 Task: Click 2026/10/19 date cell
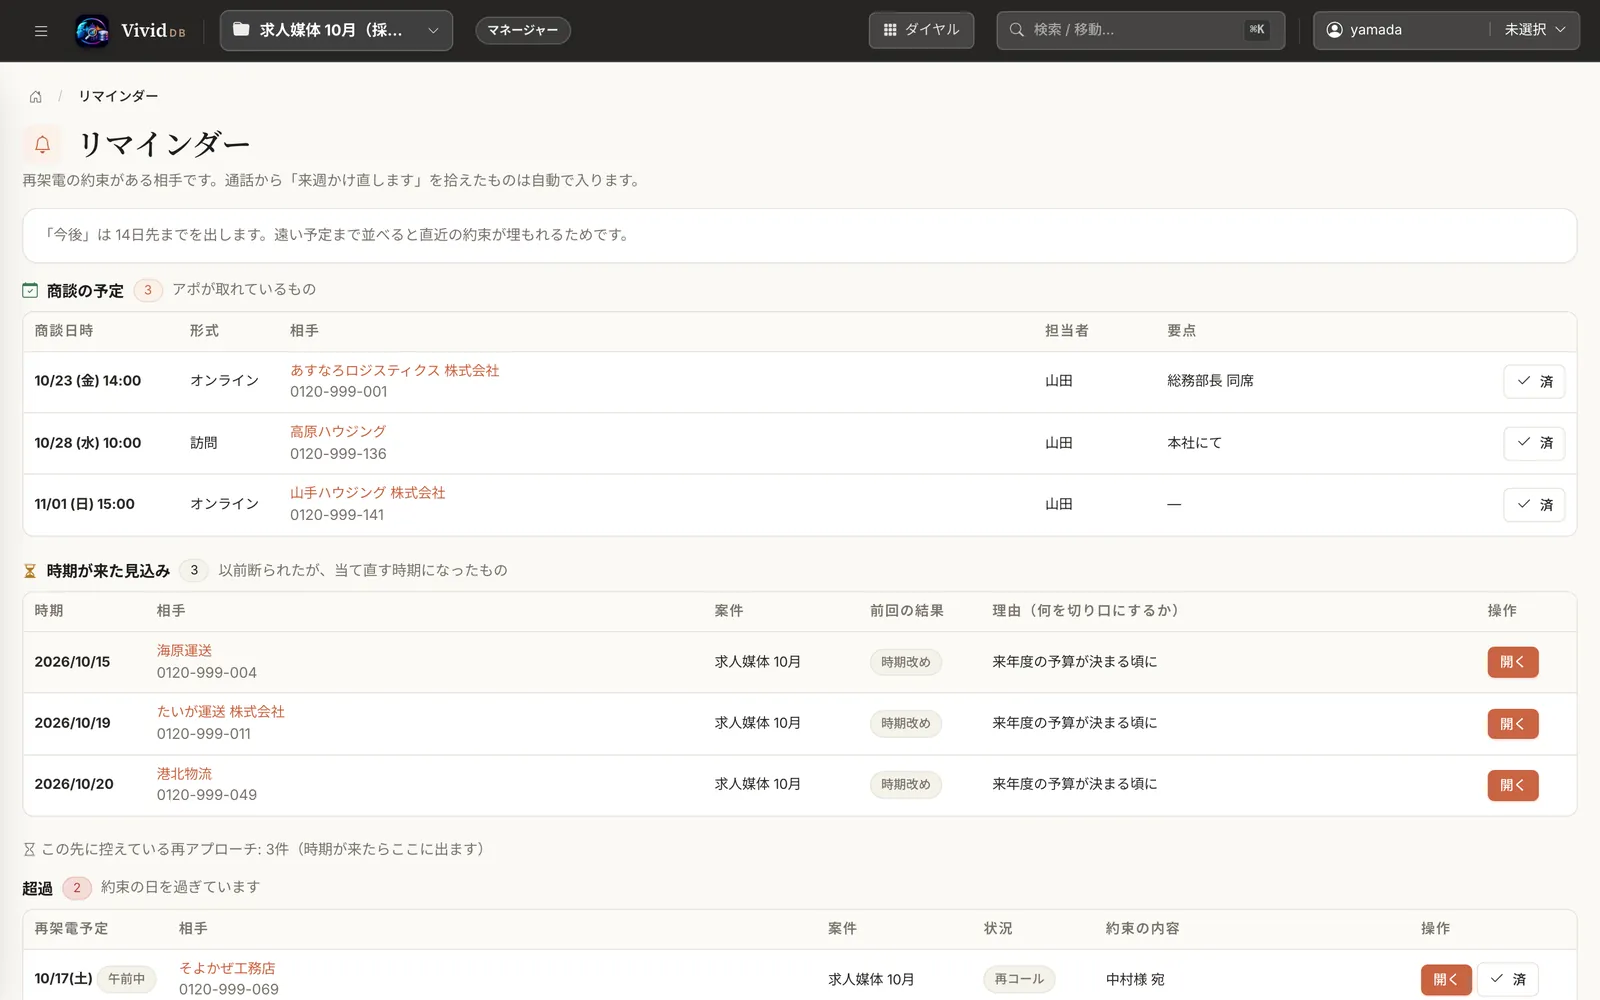point(73,723)
